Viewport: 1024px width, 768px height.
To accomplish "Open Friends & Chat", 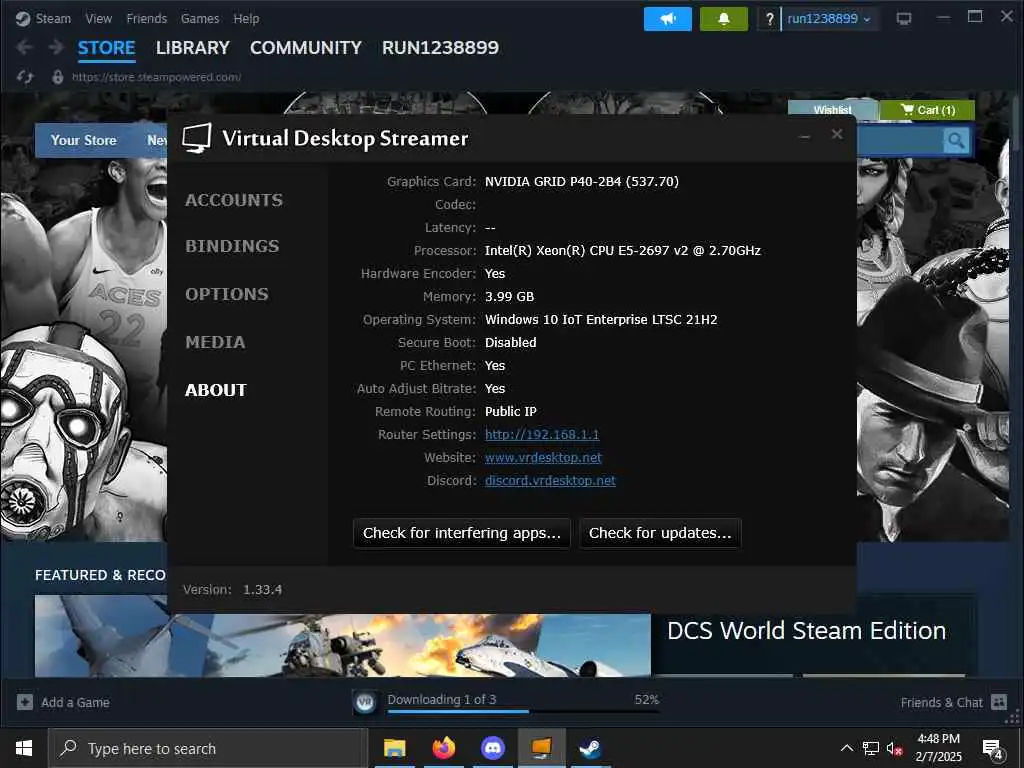I will pos(941,703).
